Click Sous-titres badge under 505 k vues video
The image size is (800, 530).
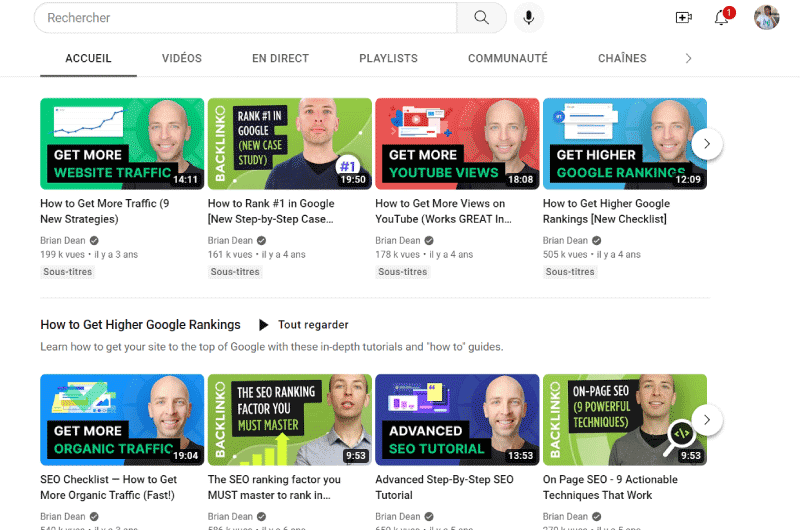point(570,272)
